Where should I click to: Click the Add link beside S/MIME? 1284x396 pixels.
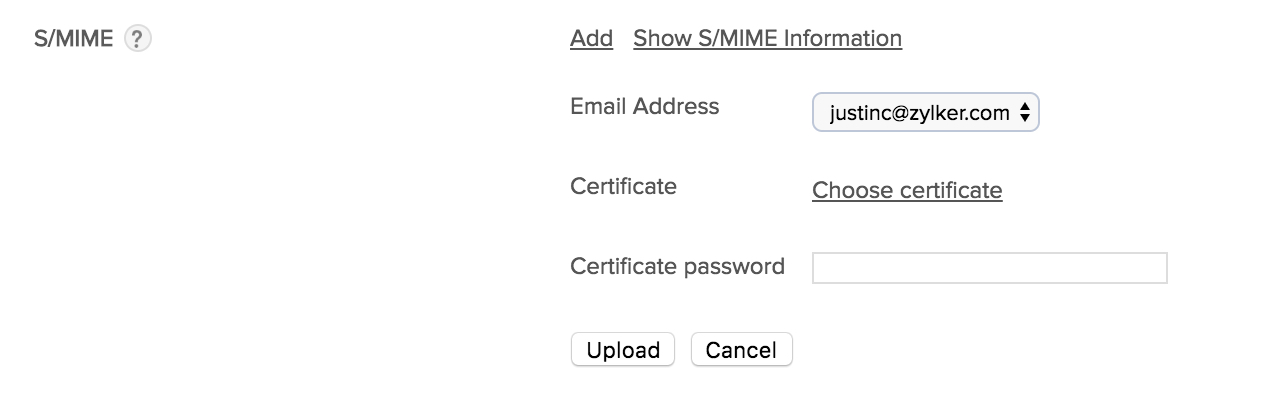click(591, 38)
